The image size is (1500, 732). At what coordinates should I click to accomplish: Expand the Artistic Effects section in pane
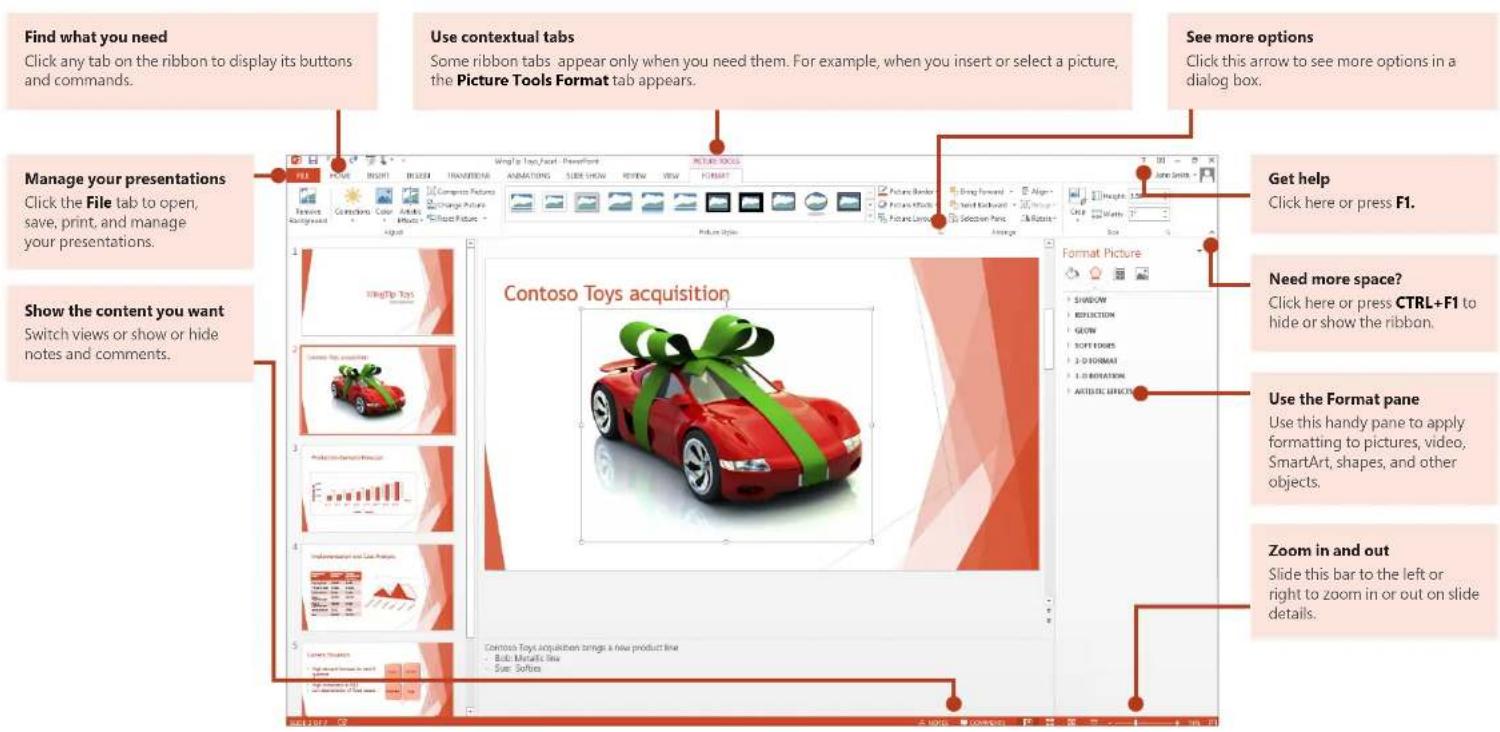[x=1100, y=391]
